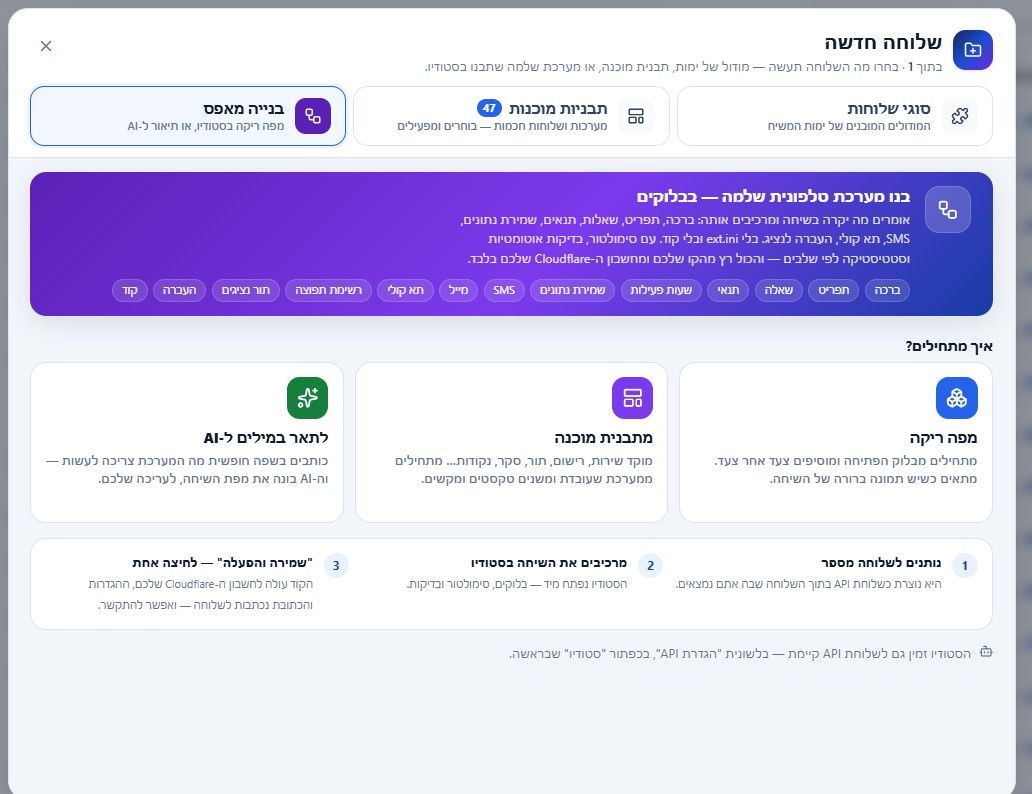Image resolution: width=1032 pixels, height=794 pixels.
Task: Click the מייל block chip
Action: 458,290
